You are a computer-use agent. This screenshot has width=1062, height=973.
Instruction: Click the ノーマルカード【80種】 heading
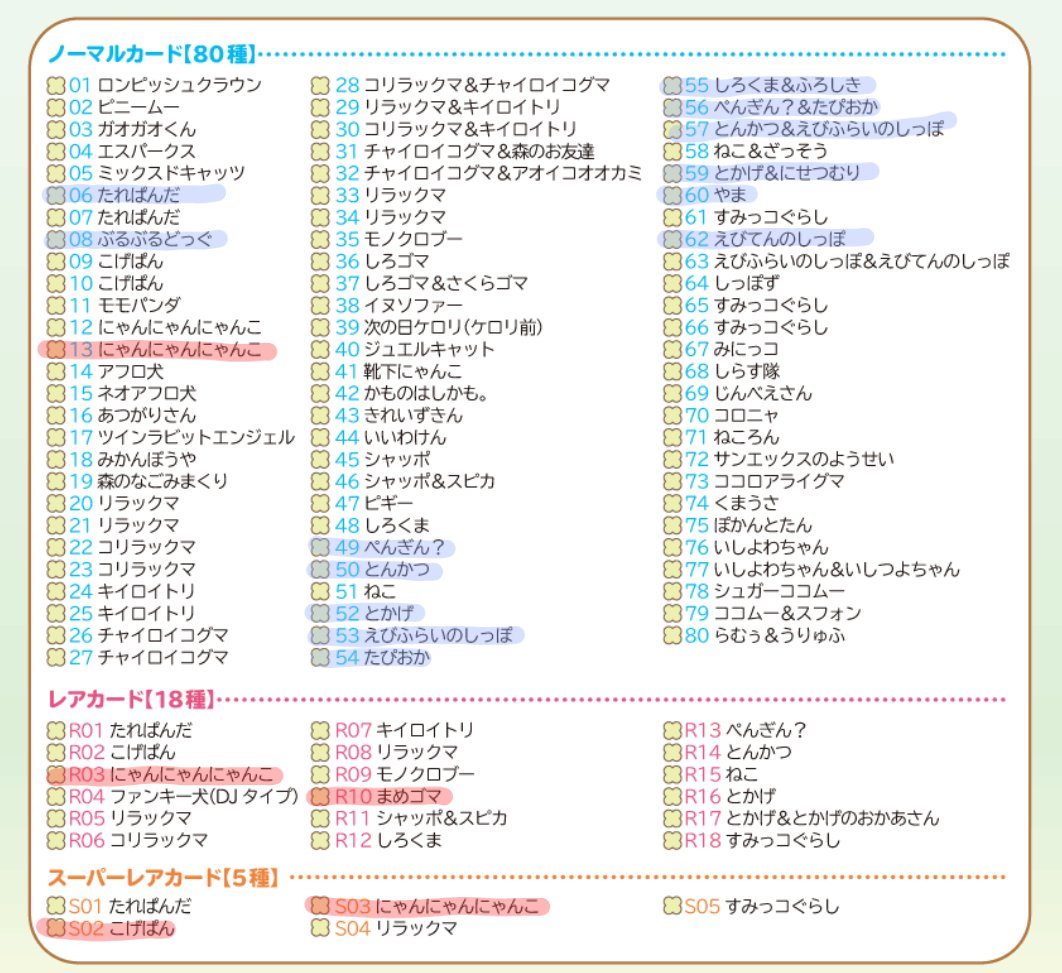click(x=152, y=53)
